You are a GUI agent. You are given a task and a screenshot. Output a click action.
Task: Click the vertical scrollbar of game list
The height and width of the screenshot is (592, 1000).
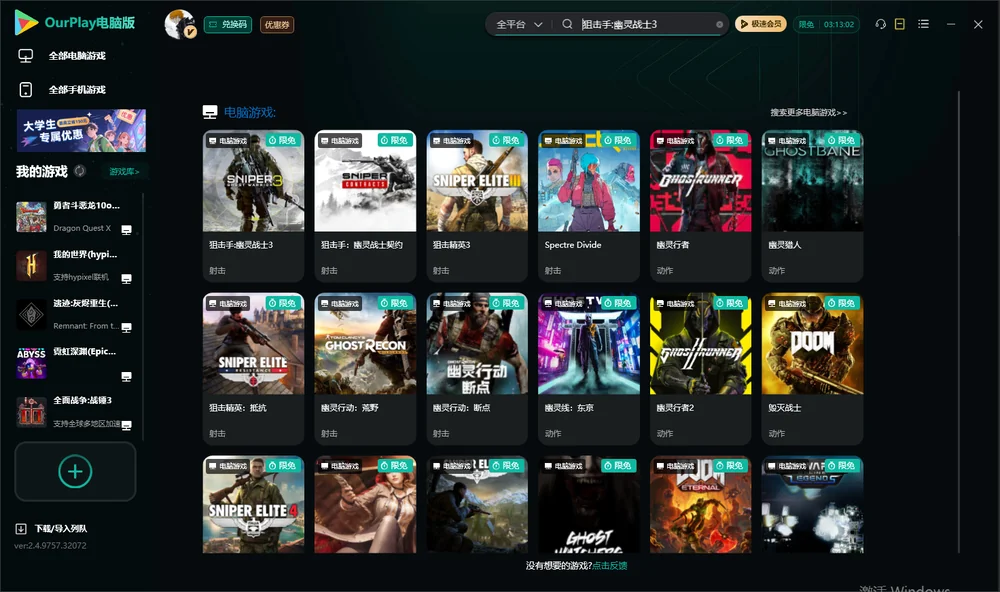(x=959, y=322)
